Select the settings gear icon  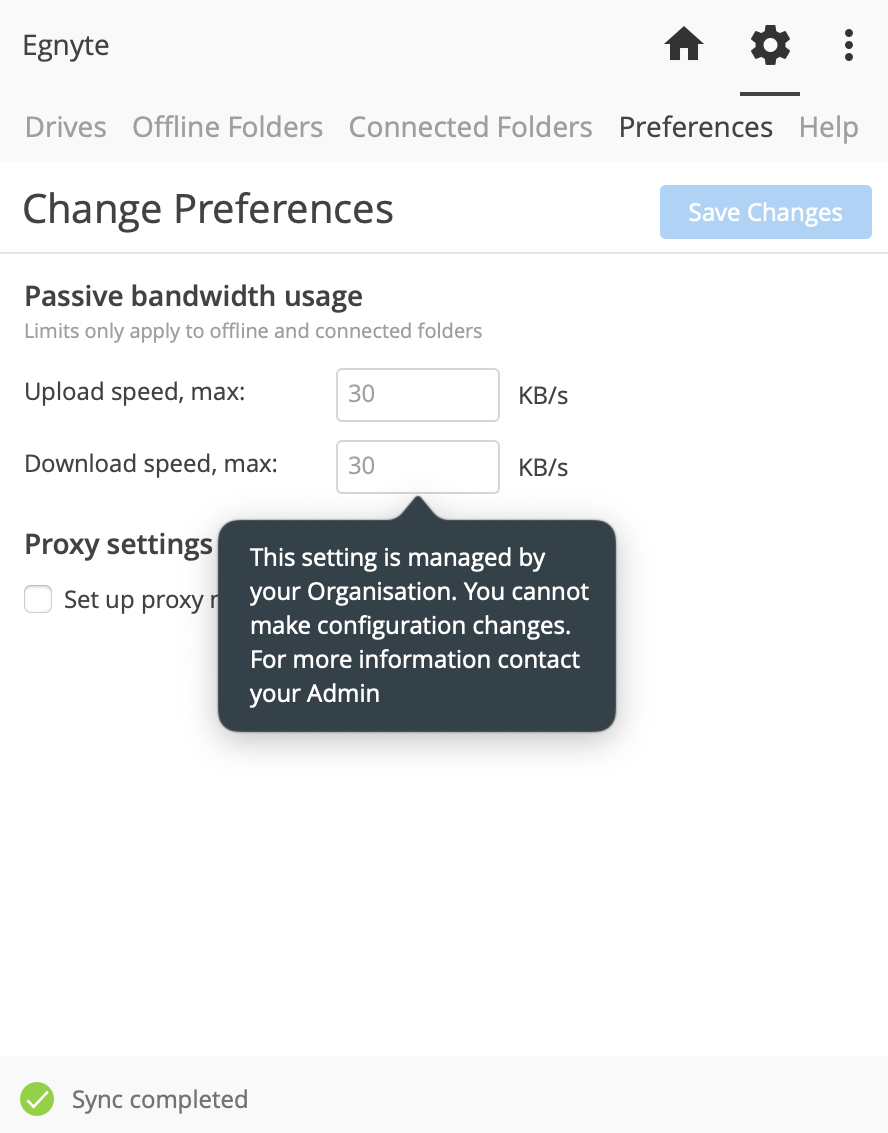coord(770,45)
